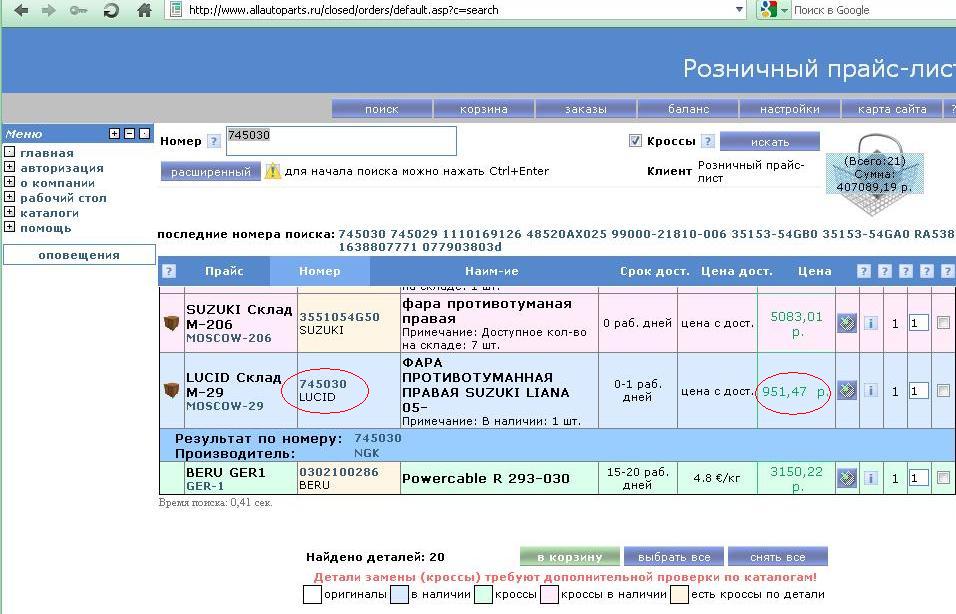The image size is (956, 614).
Task: Open the карта сайта tab
Action: [x=892, y=109]
